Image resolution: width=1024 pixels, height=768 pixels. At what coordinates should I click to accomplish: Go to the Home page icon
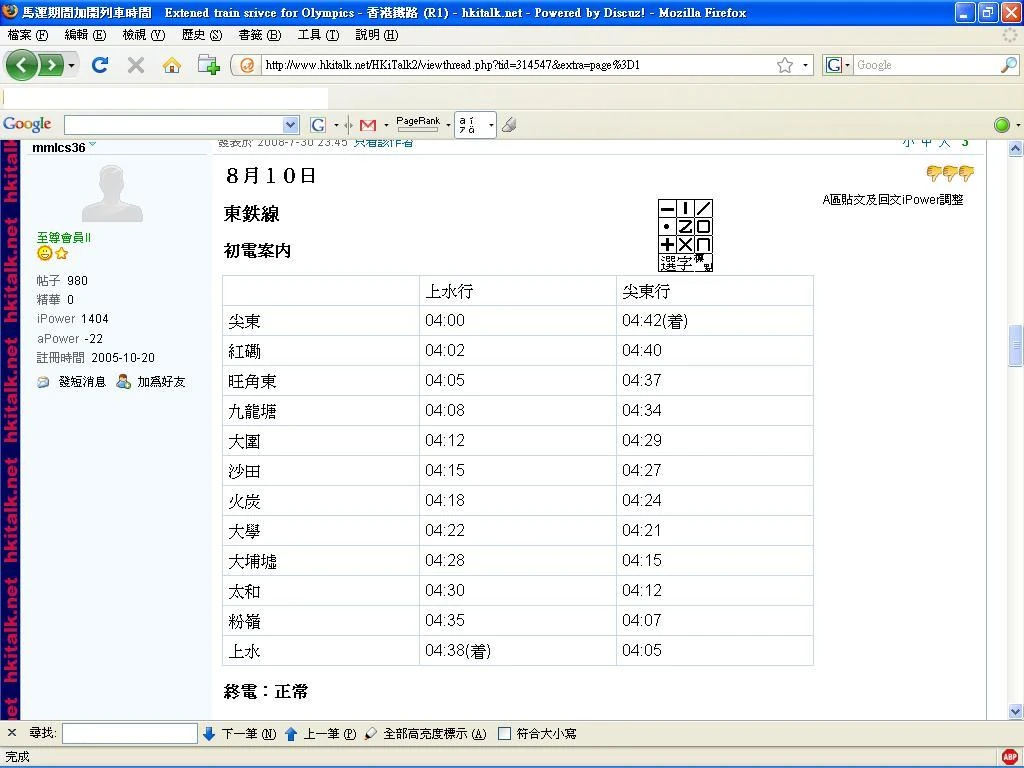tap(172, 65)
